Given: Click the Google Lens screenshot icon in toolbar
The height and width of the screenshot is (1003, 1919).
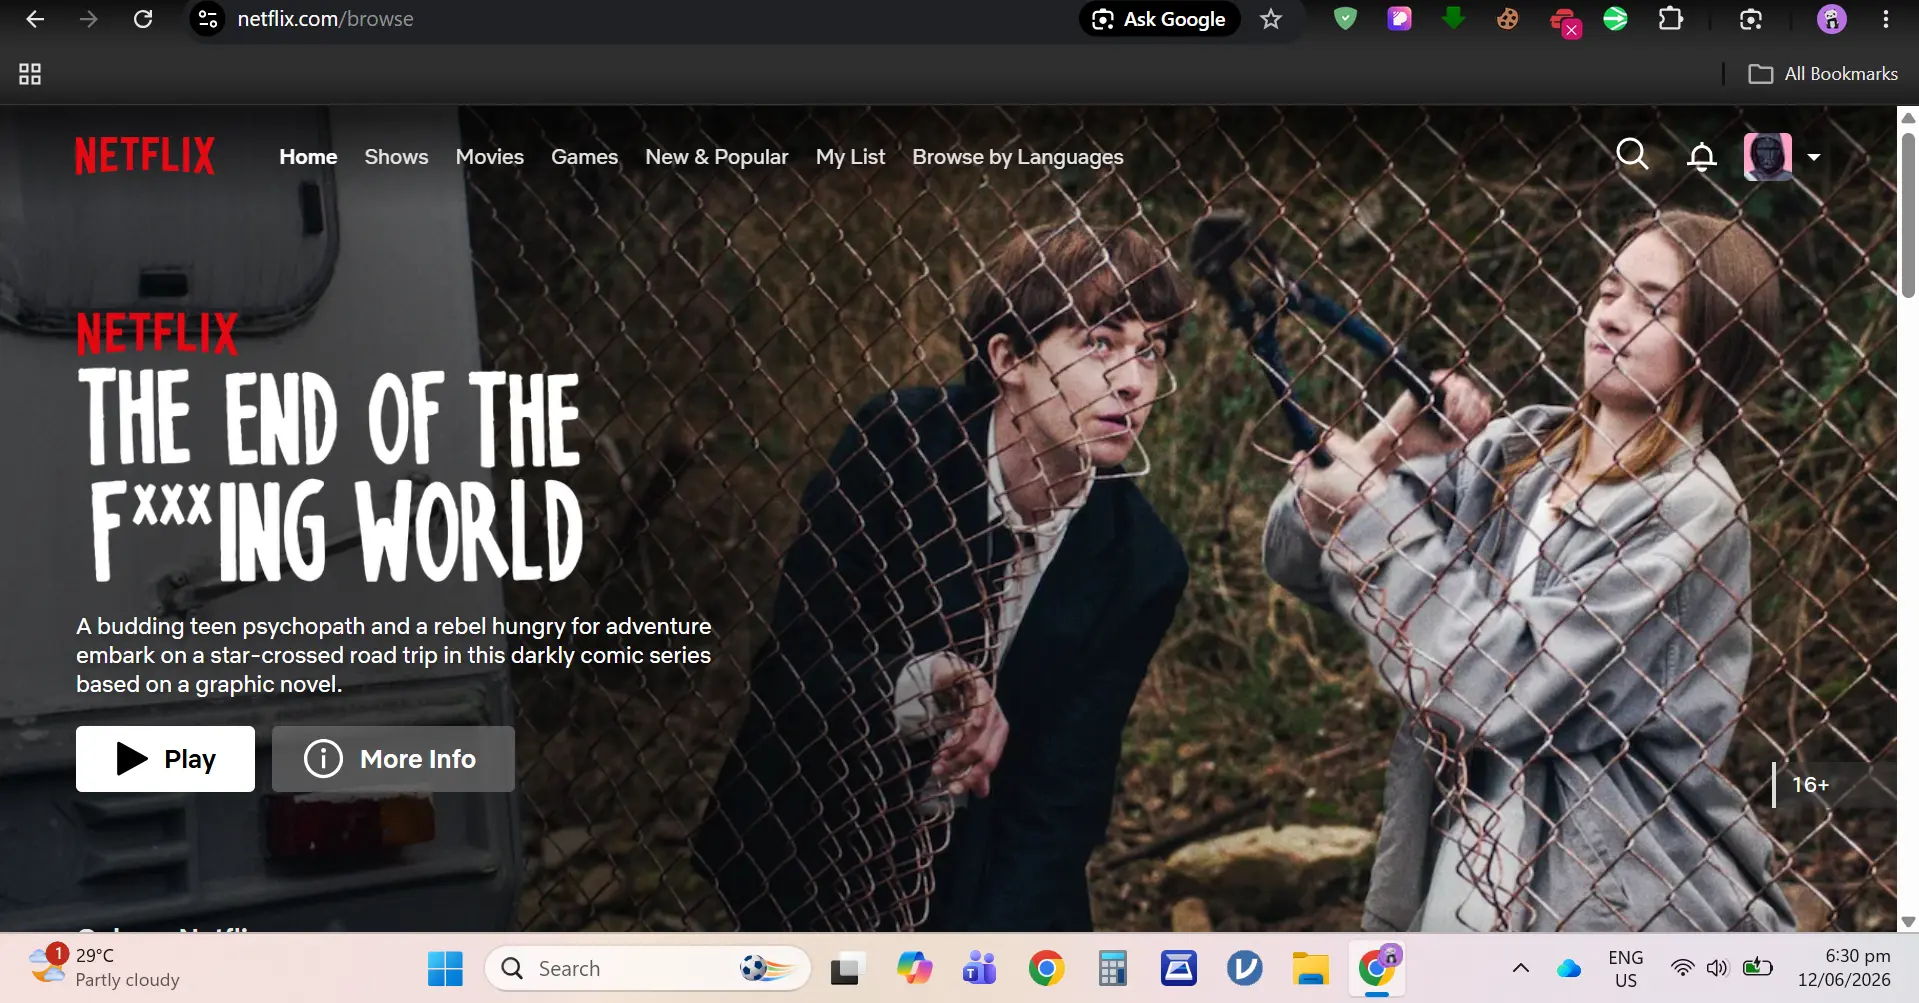Looking at the screenshot, I should [x=1750, y=19].
